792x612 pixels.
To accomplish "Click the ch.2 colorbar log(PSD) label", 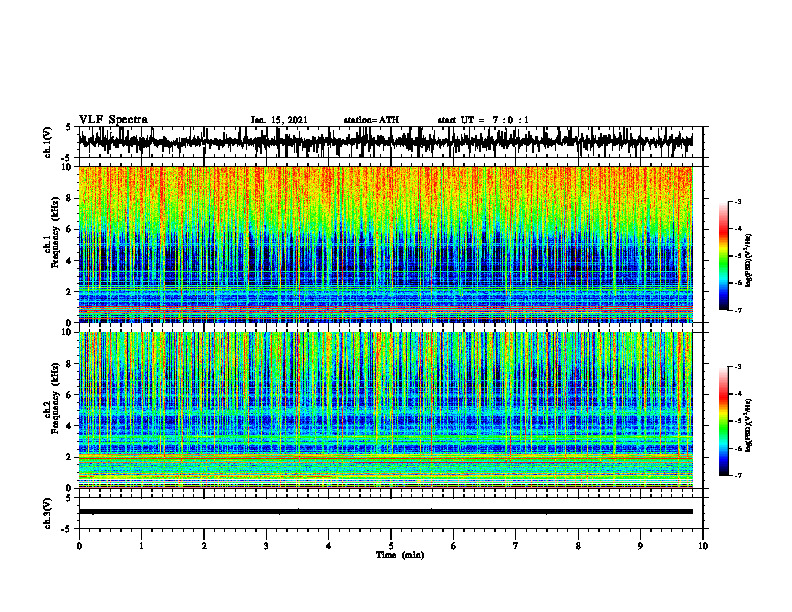I will point(749,425).
